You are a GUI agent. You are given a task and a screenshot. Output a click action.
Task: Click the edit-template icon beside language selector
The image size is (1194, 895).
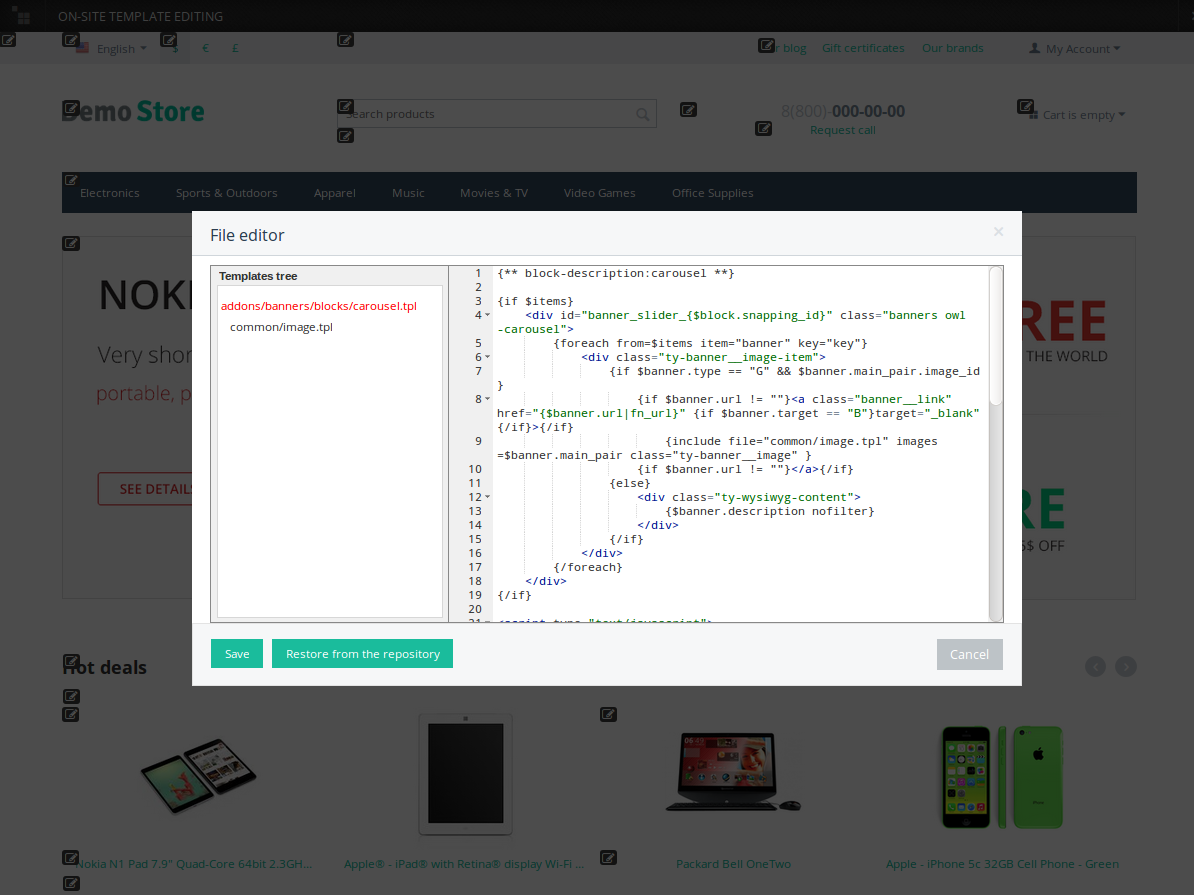click(x=71, y=40)
